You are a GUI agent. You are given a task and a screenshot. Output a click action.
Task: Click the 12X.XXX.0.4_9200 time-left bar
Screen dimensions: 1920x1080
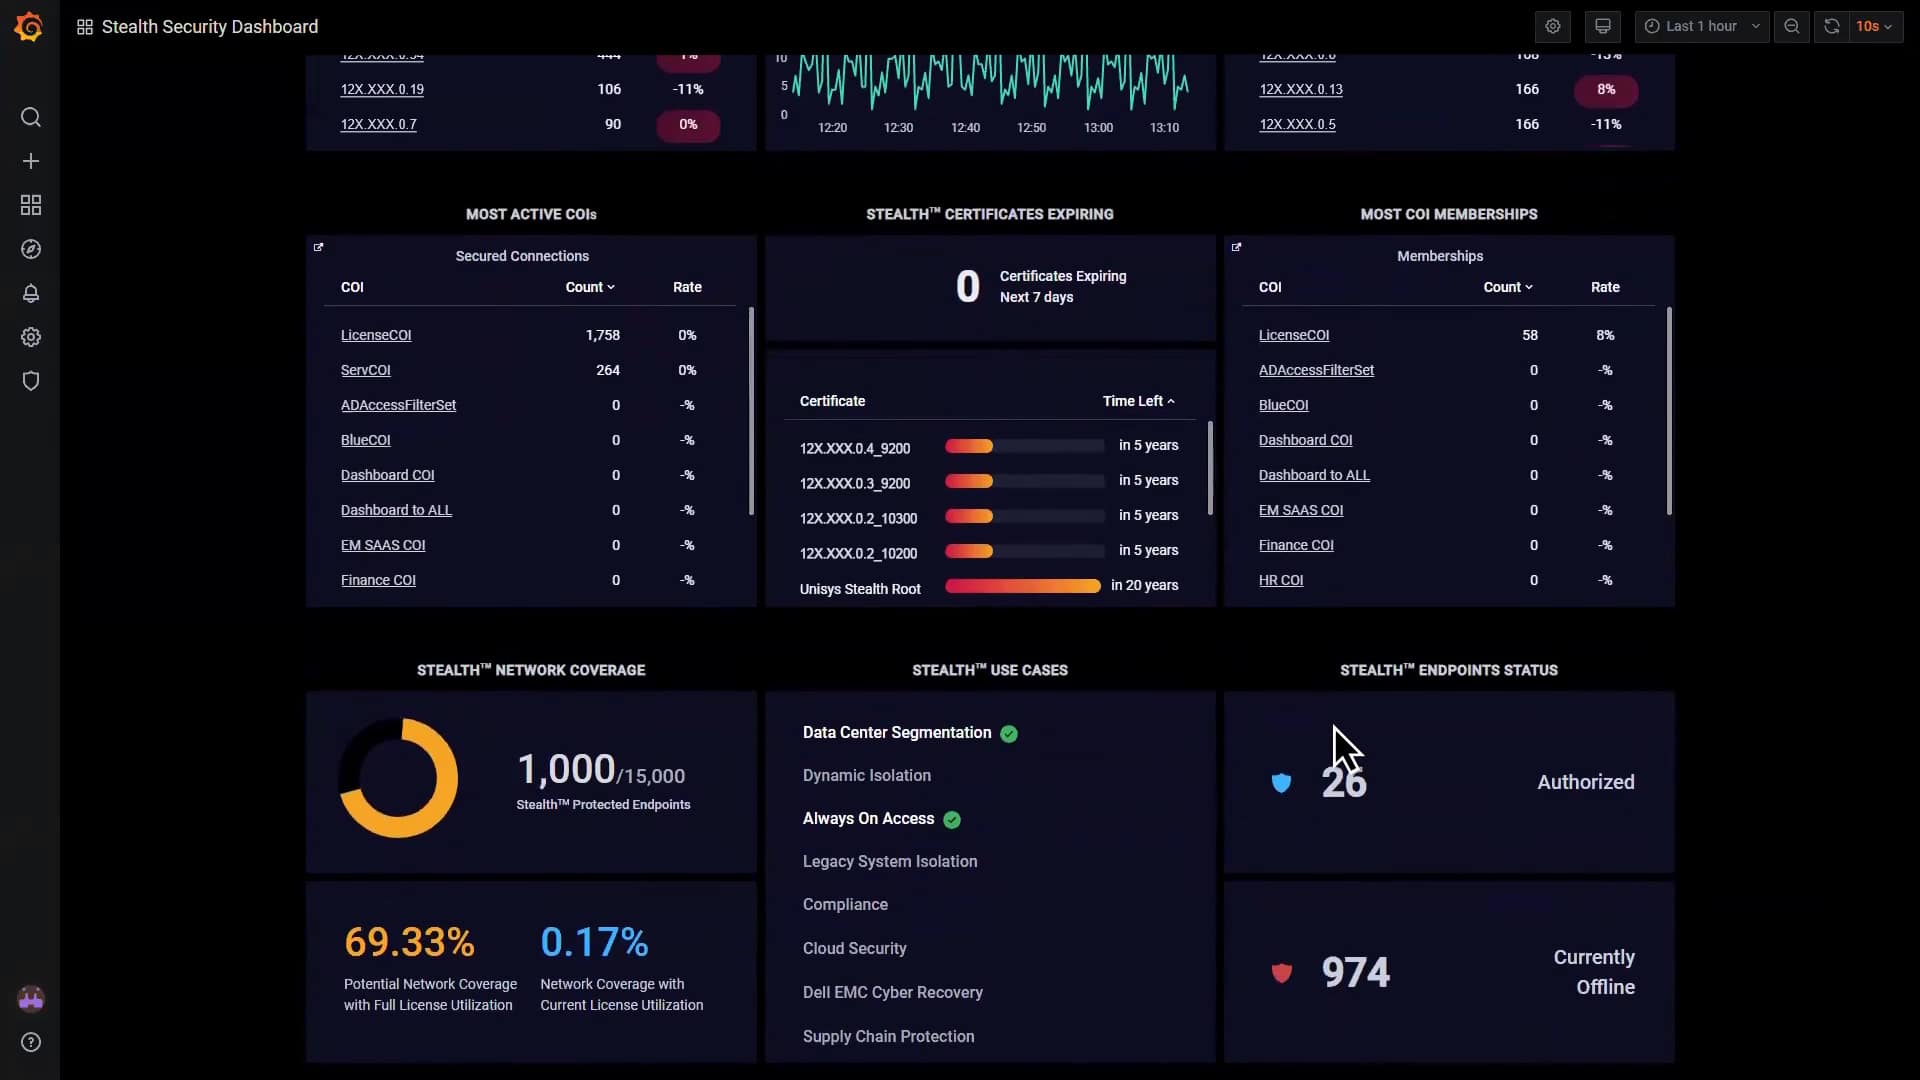tap(1024, 447)
